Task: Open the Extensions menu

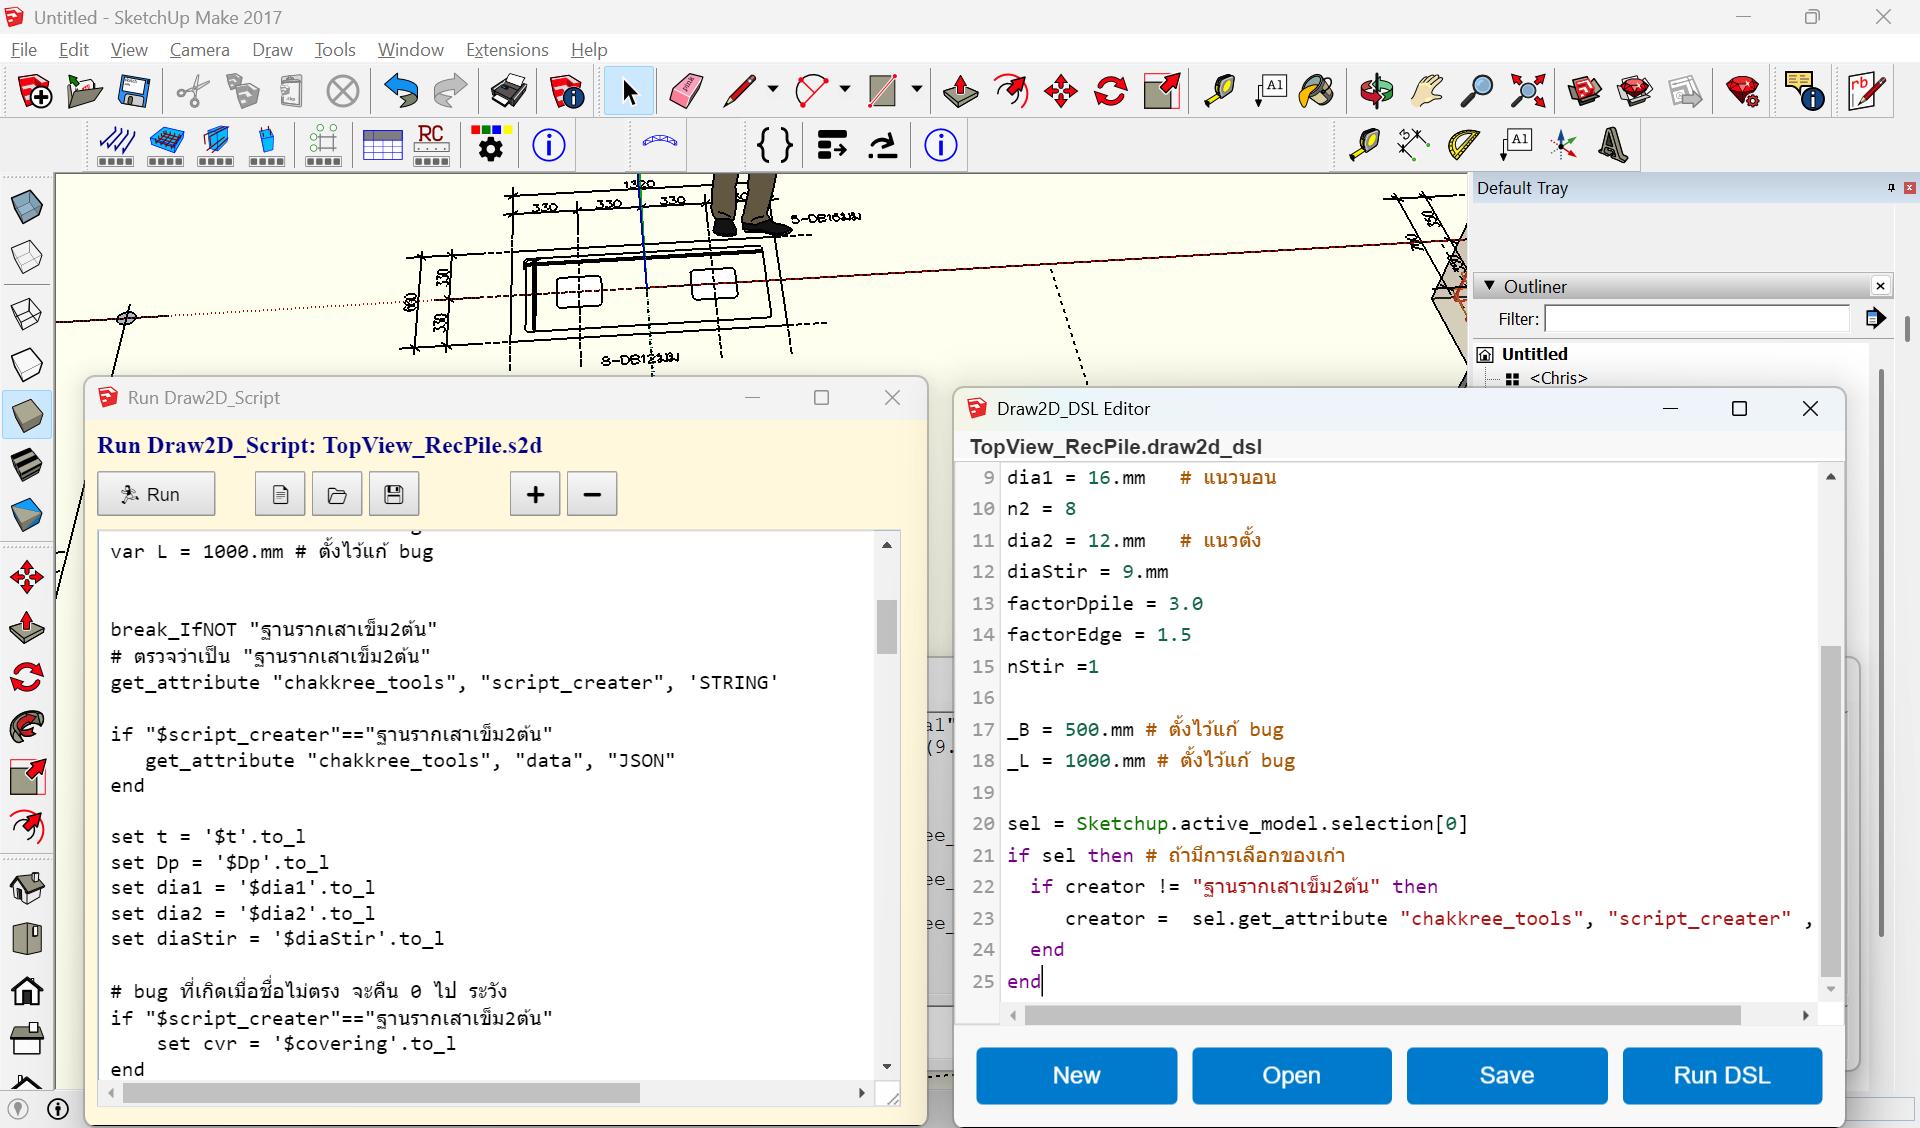Action: [507, 49]
